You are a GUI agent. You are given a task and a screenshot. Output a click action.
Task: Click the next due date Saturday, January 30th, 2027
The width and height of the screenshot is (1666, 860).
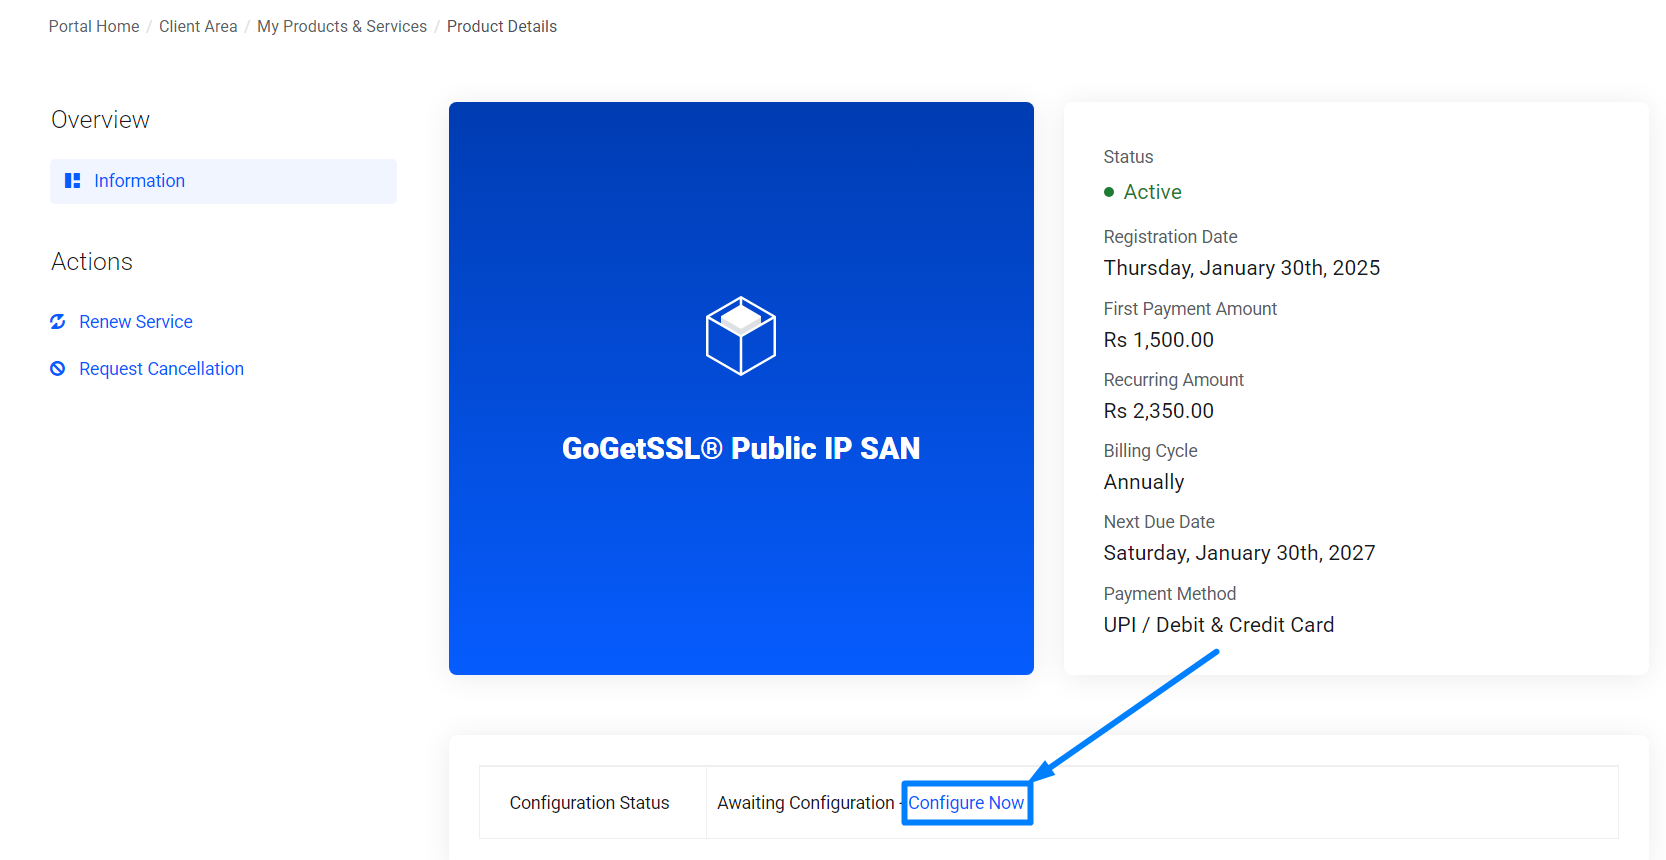pyautogui.click(x=1240, y=553)
